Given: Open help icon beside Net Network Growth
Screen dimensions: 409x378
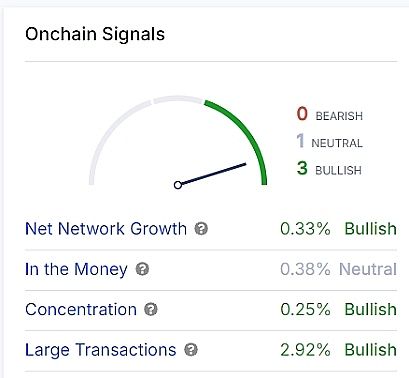Looking at the screenshot, I should click(x=201, y=229).
